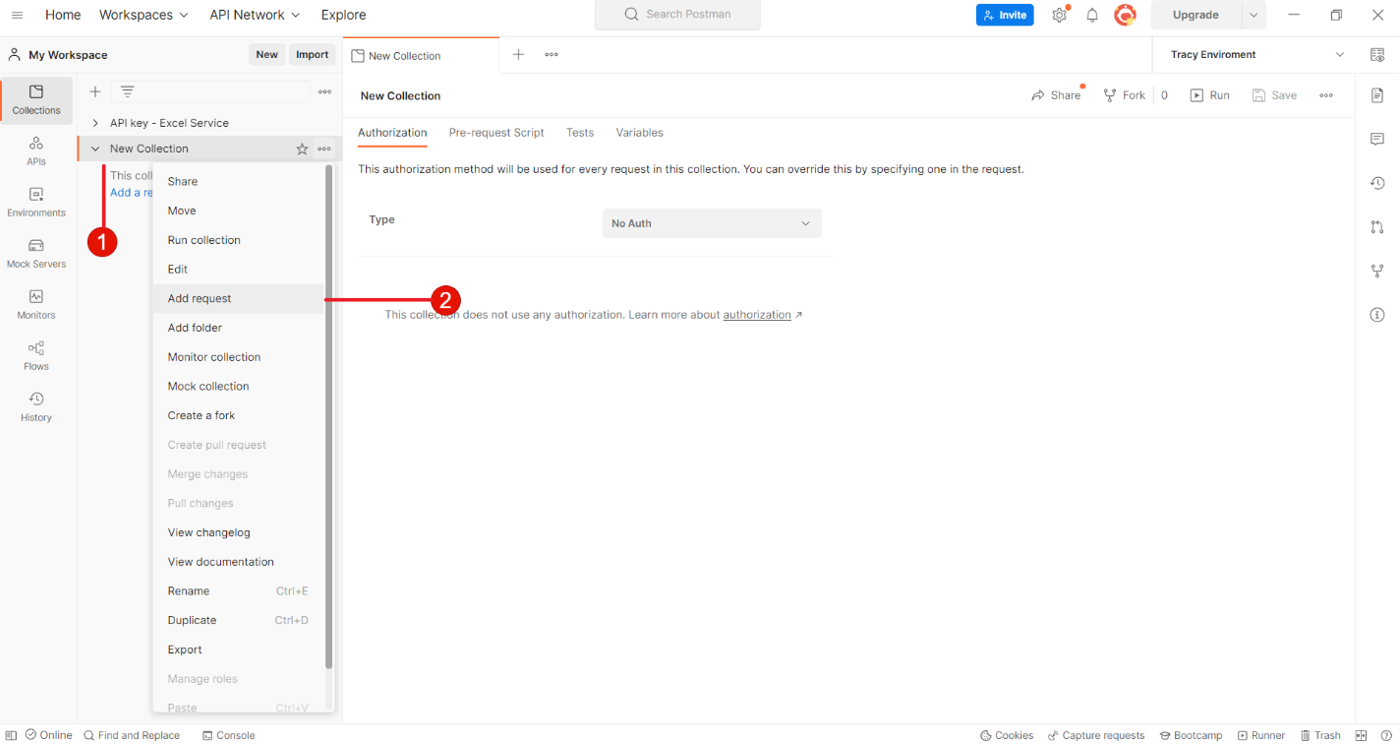Screen dimensions: 1400x748
Task: Open the right-sidebar documentation icon
Action: click(1377, 96)
